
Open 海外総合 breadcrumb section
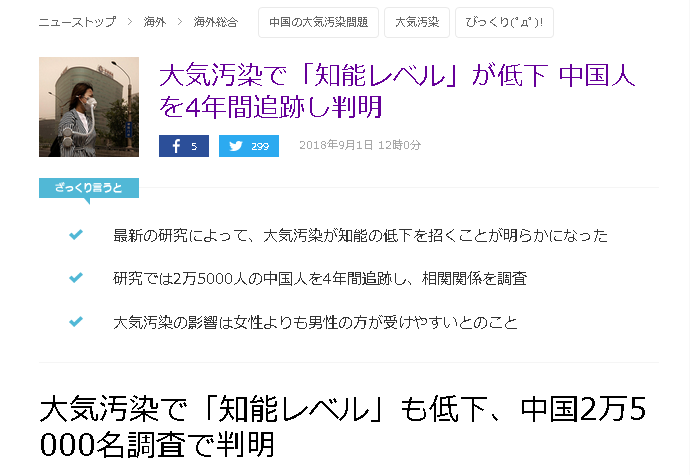216,22
